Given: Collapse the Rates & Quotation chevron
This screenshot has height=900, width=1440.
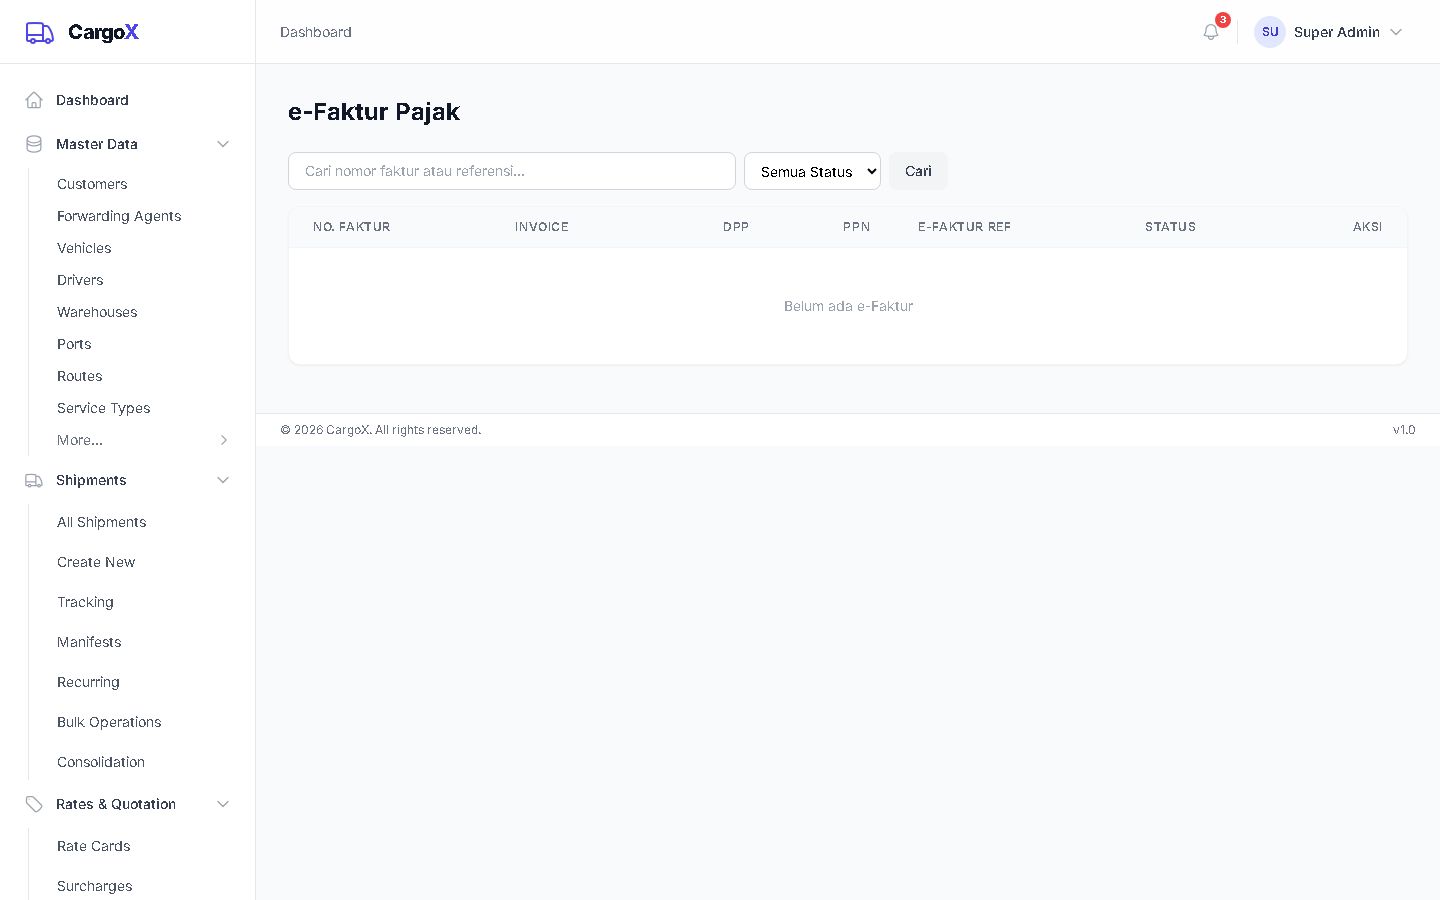Looking at the screenshot, I should pyautogui.click(x=223, y=804).
